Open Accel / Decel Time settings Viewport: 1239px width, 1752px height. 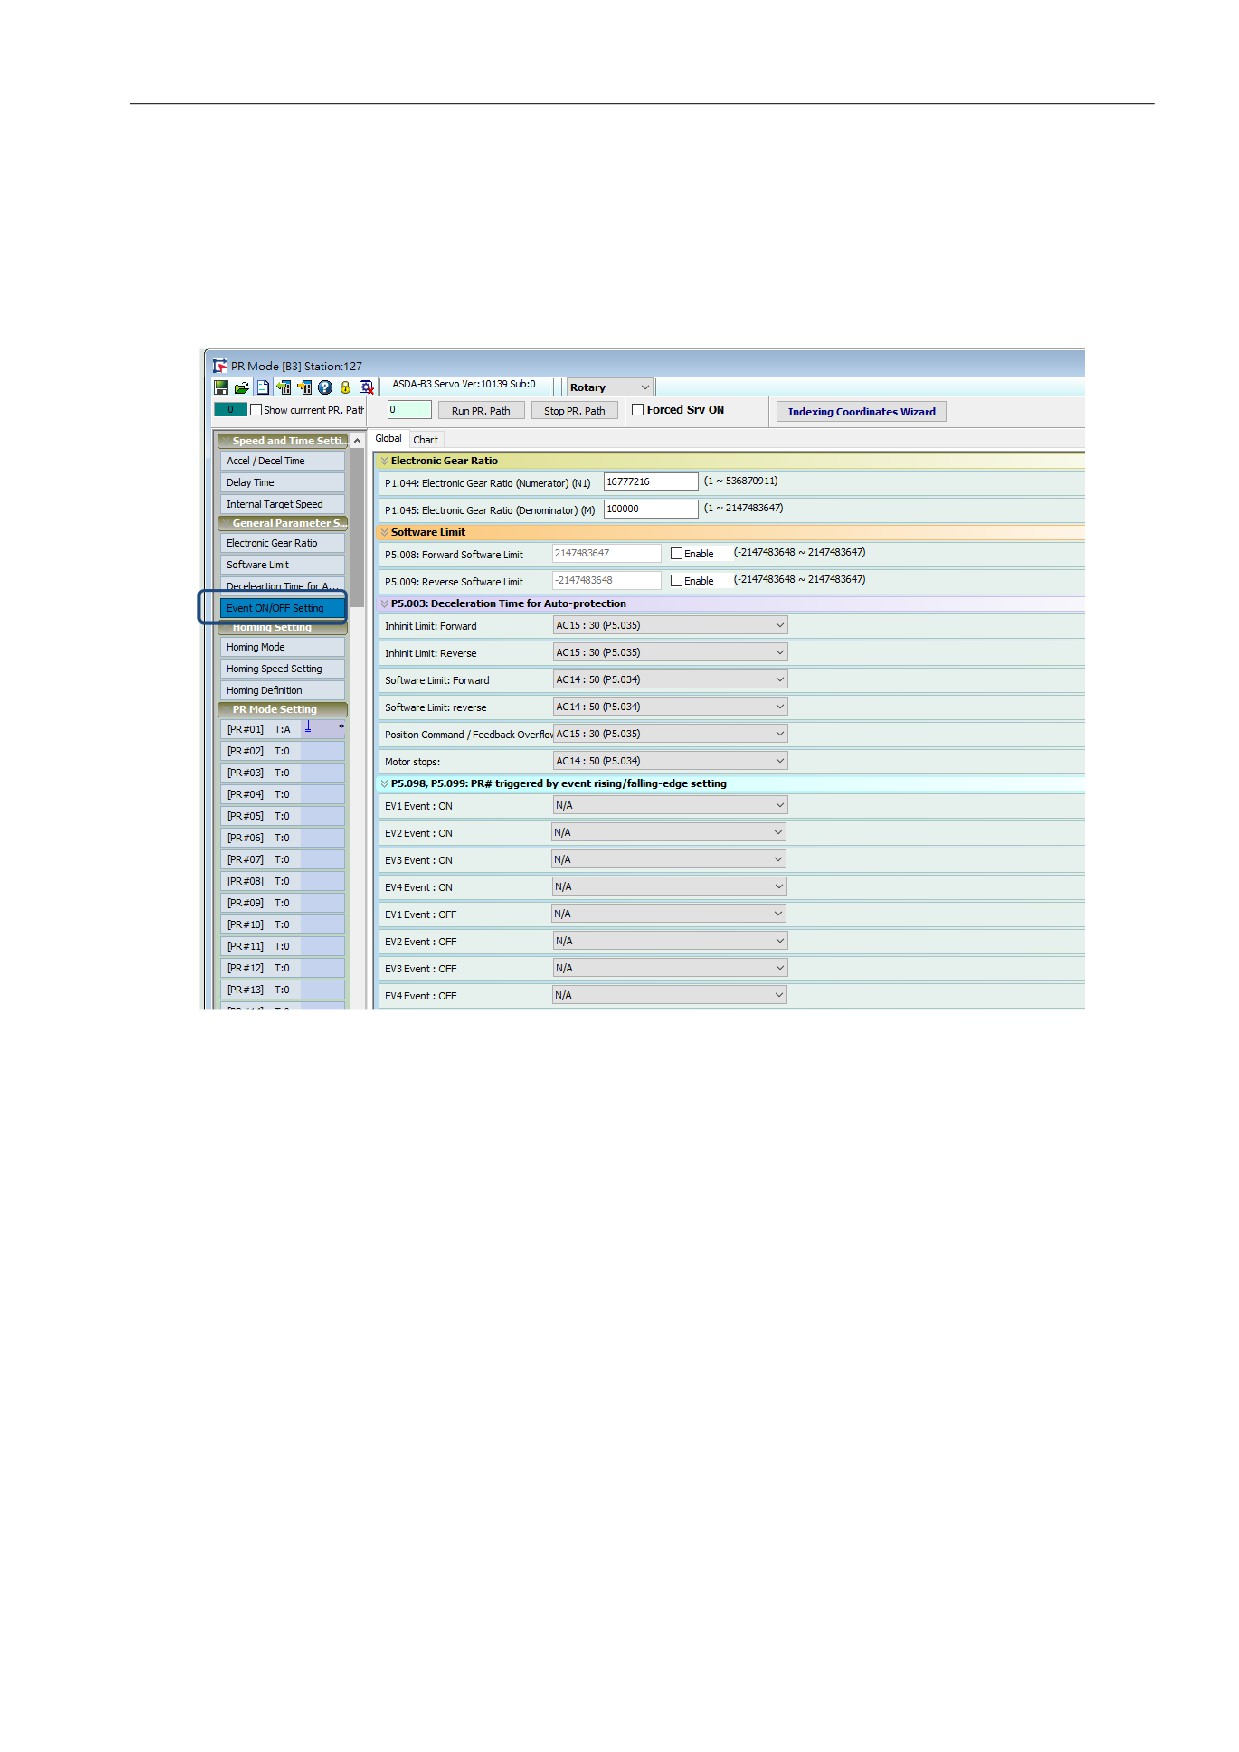(x=282, y=461)
